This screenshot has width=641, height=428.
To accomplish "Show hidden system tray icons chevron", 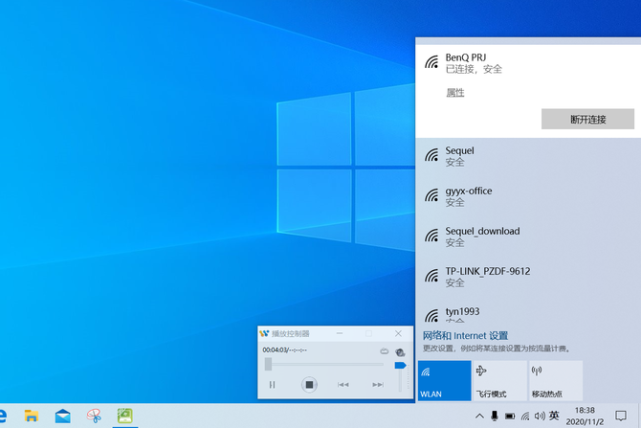I will pos(479,416).
